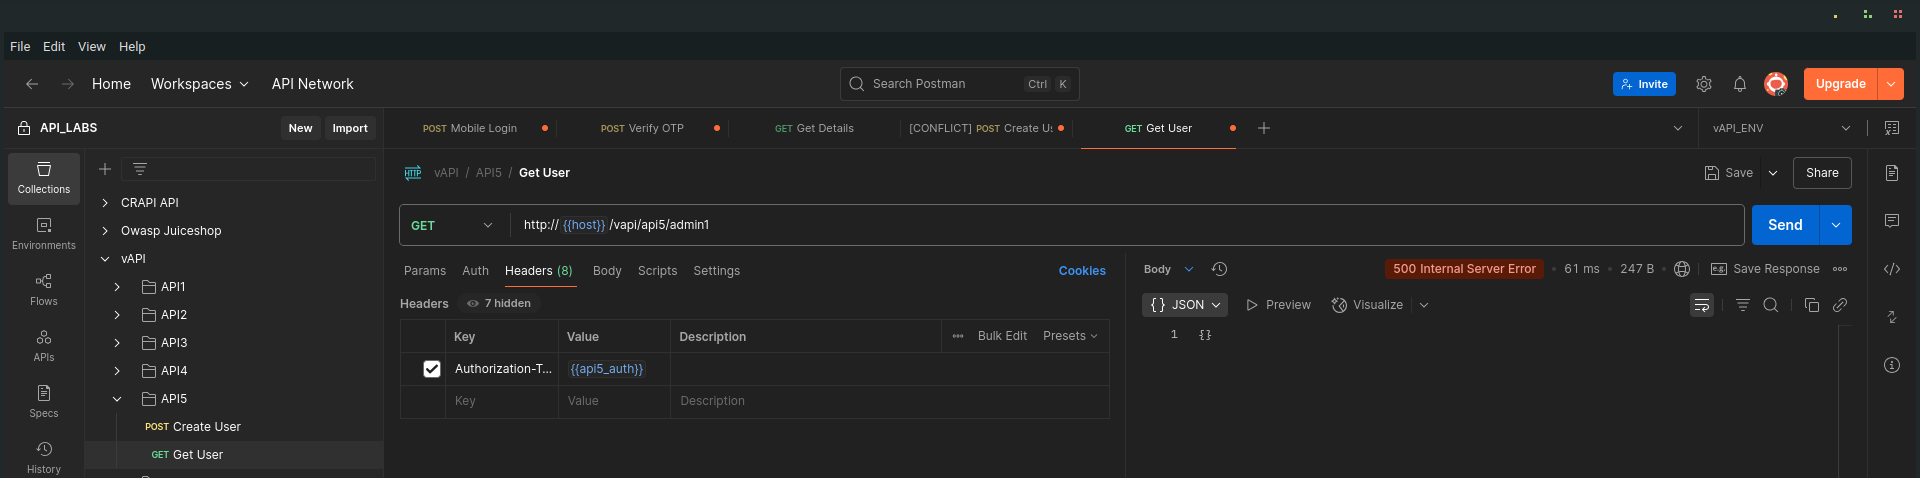Open the Upgrade dropdown arrow
Screen dimensions: 1920x478
pos(1891,84)
